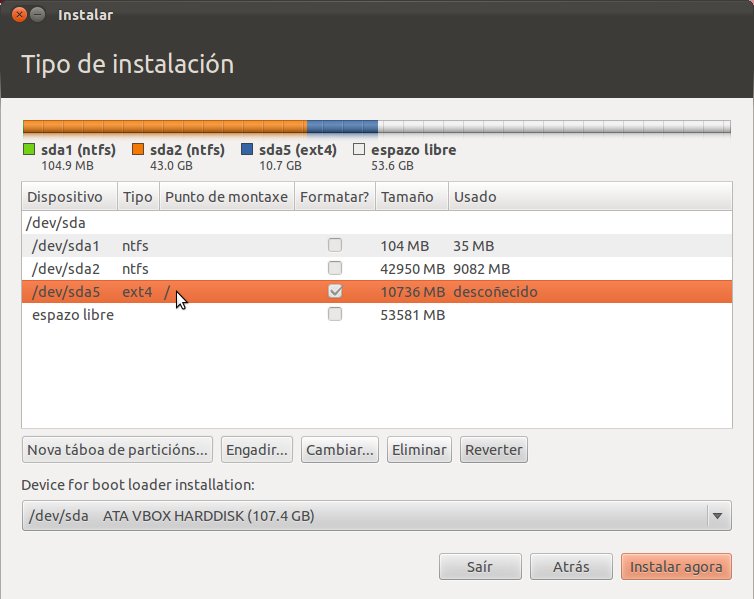Click the Engadir button
The width and height of the screenshot is (754, 599).
[x=257, y=449]
